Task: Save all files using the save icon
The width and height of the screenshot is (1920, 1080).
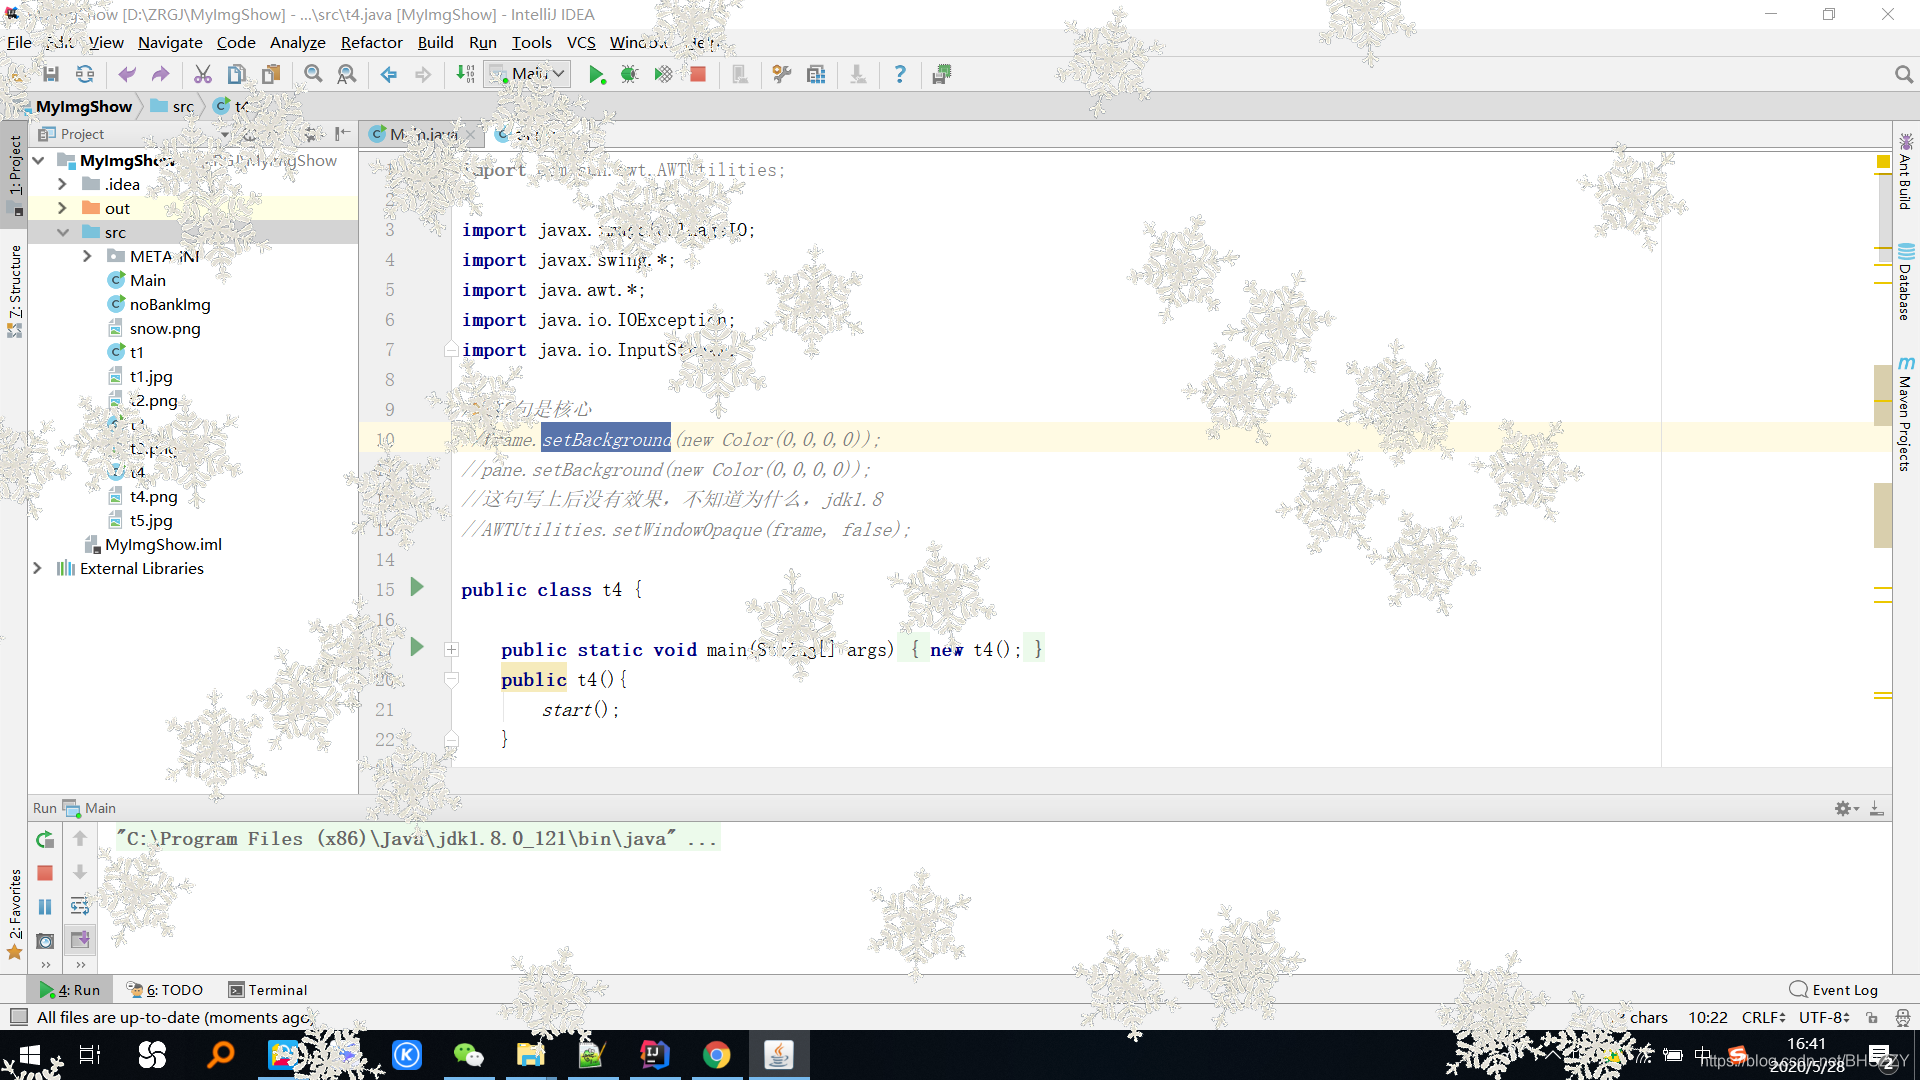Action: 51,73
